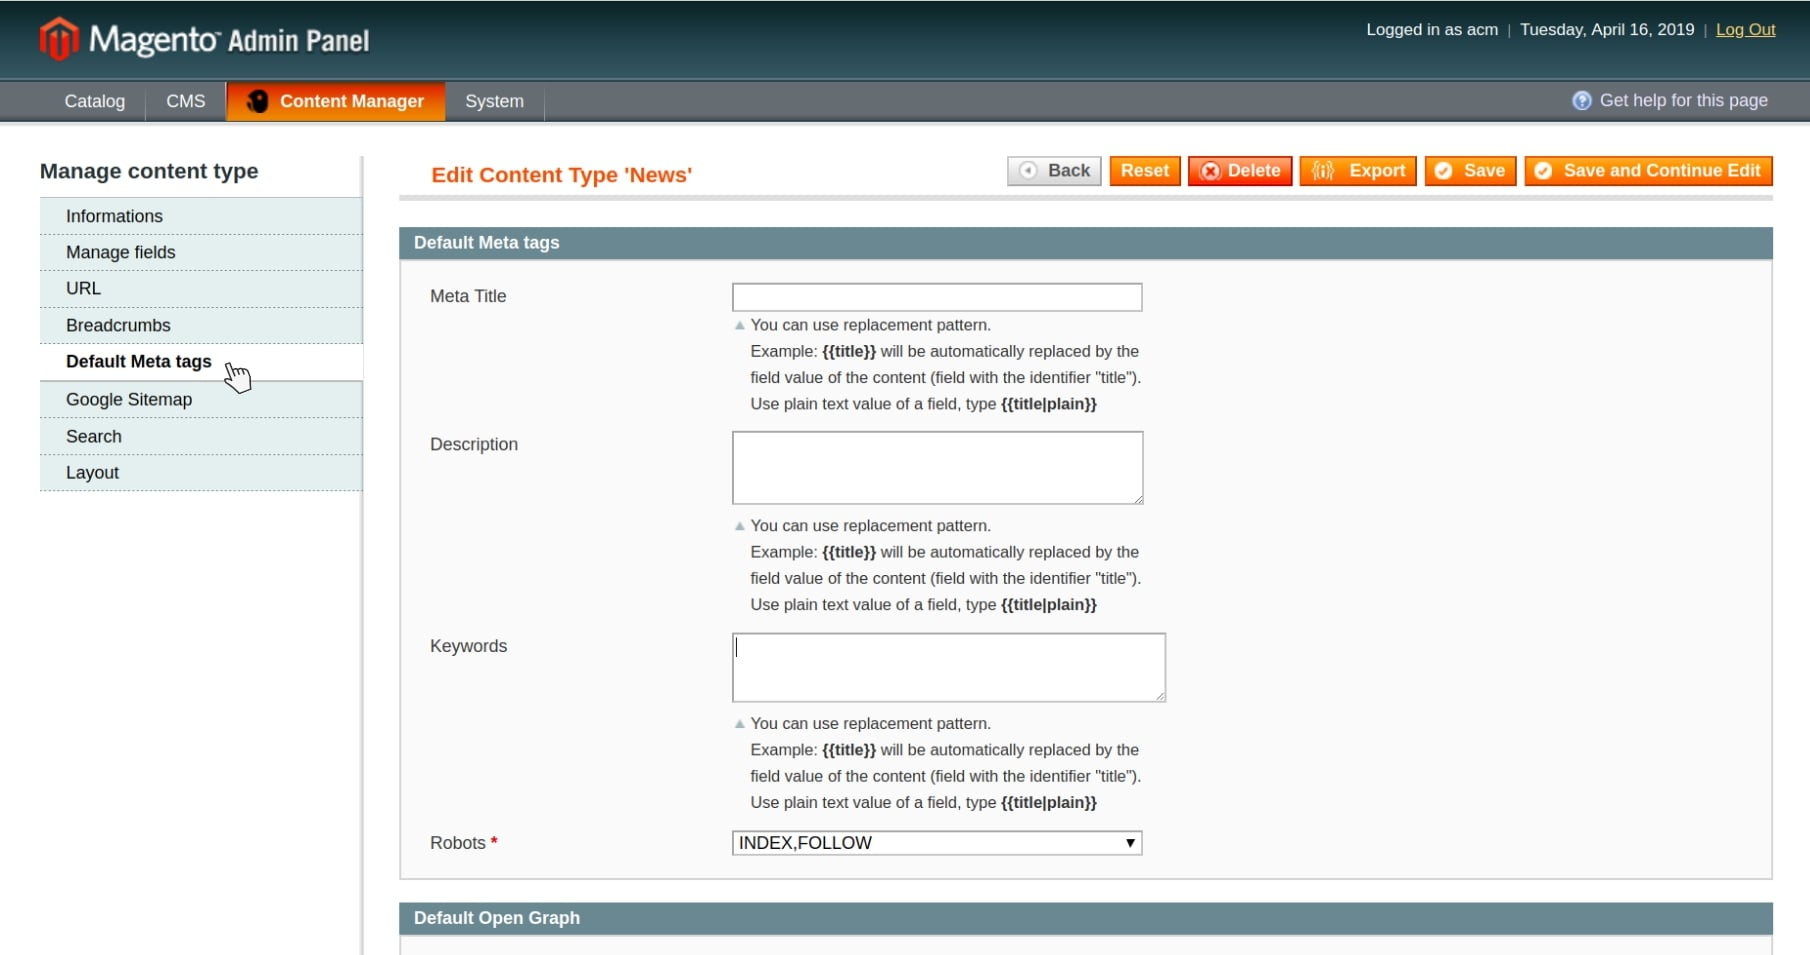Open the CMS menu

tap(186, 101)
